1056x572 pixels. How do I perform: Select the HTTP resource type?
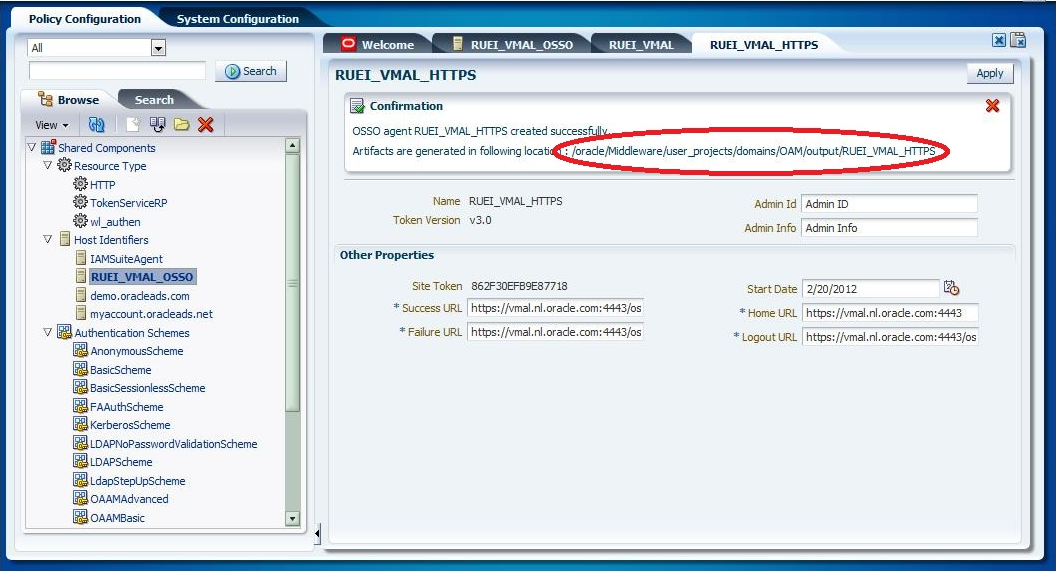(102, 184)
